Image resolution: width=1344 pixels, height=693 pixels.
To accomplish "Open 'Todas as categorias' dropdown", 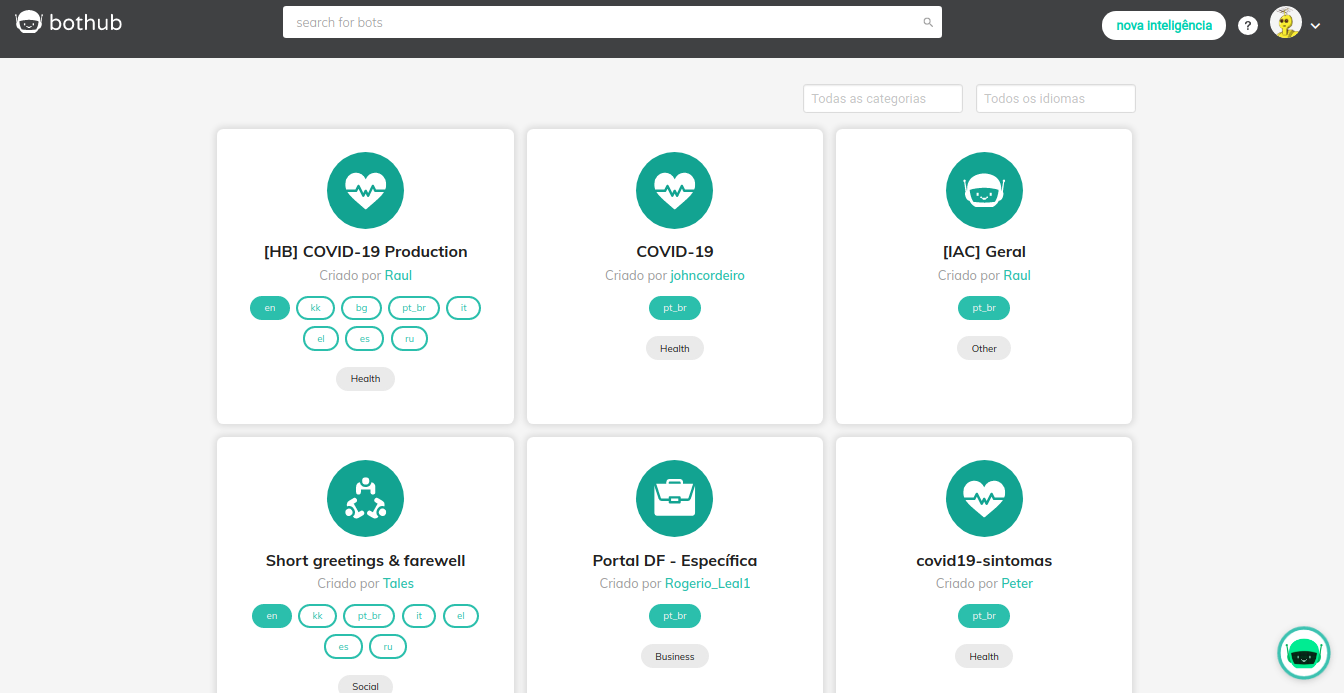I will pyautogui.click(x=883, y=98).
